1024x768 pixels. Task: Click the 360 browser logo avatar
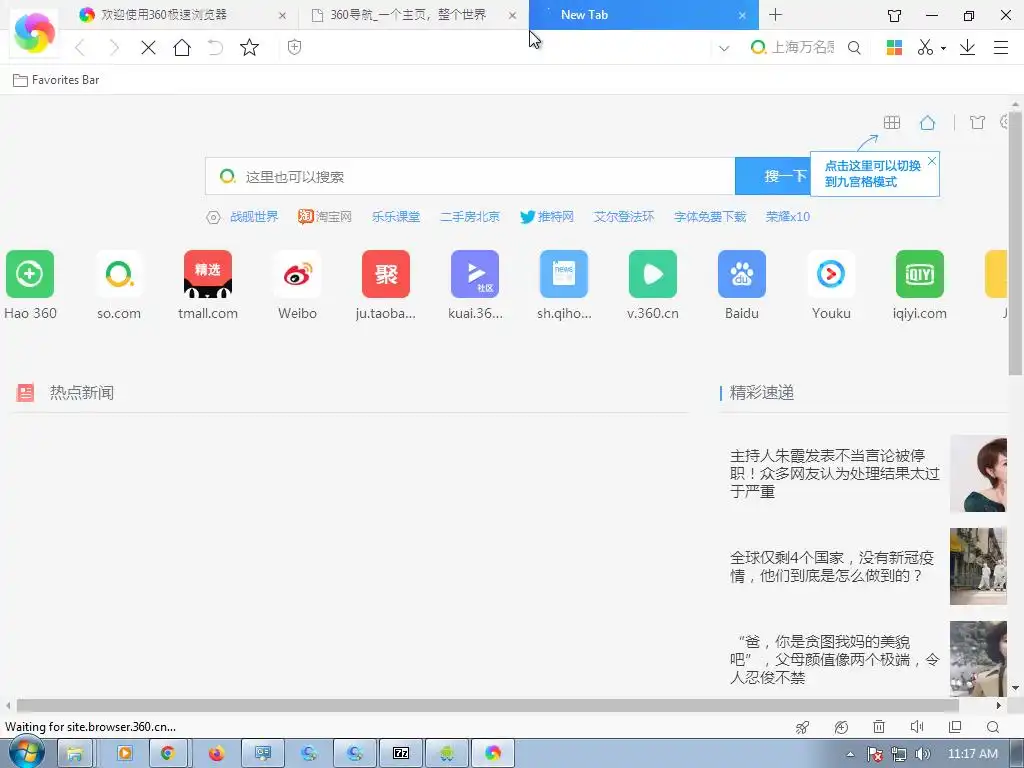[x=34, y=32]
